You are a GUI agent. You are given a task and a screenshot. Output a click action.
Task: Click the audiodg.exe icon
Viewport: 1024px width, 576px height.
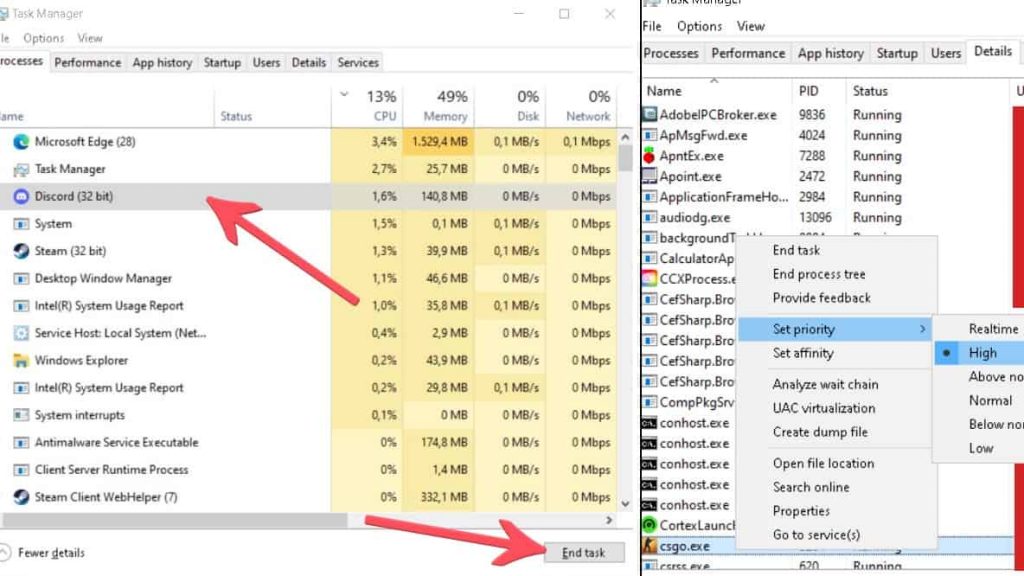(649, 217)
